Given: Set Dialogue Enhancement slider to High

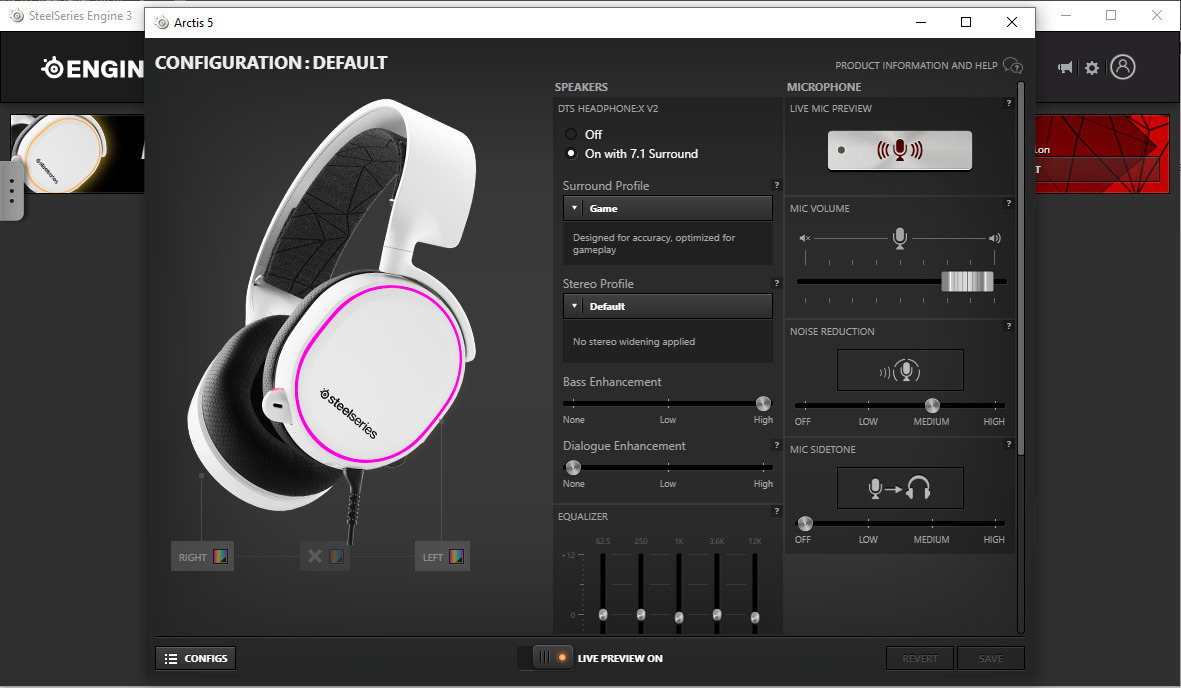Looking at the screenshot, I should point(763,467).
